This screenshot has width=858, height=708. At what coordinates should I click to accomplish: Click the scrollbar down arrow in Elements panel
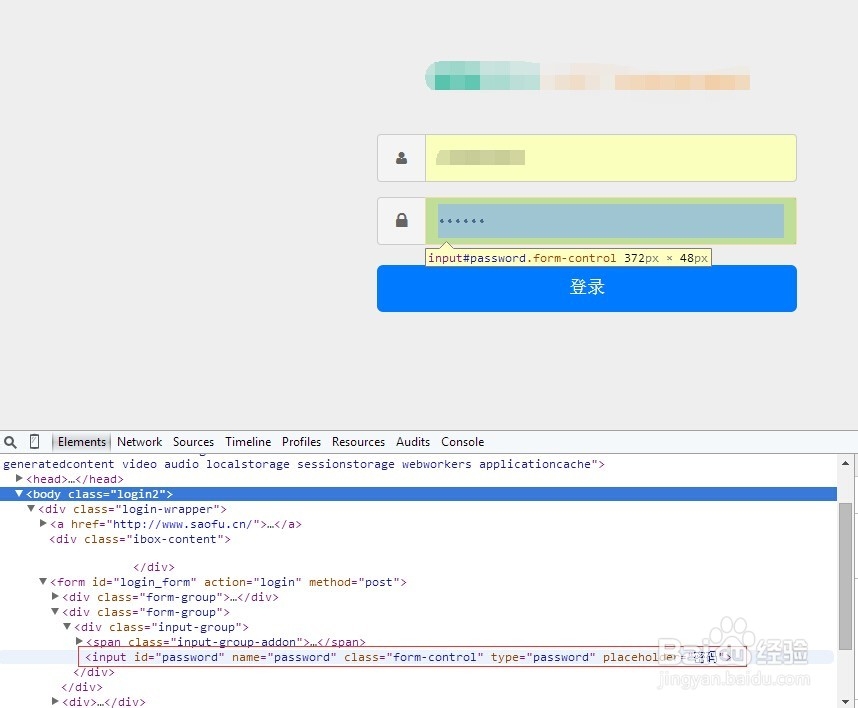845,701
